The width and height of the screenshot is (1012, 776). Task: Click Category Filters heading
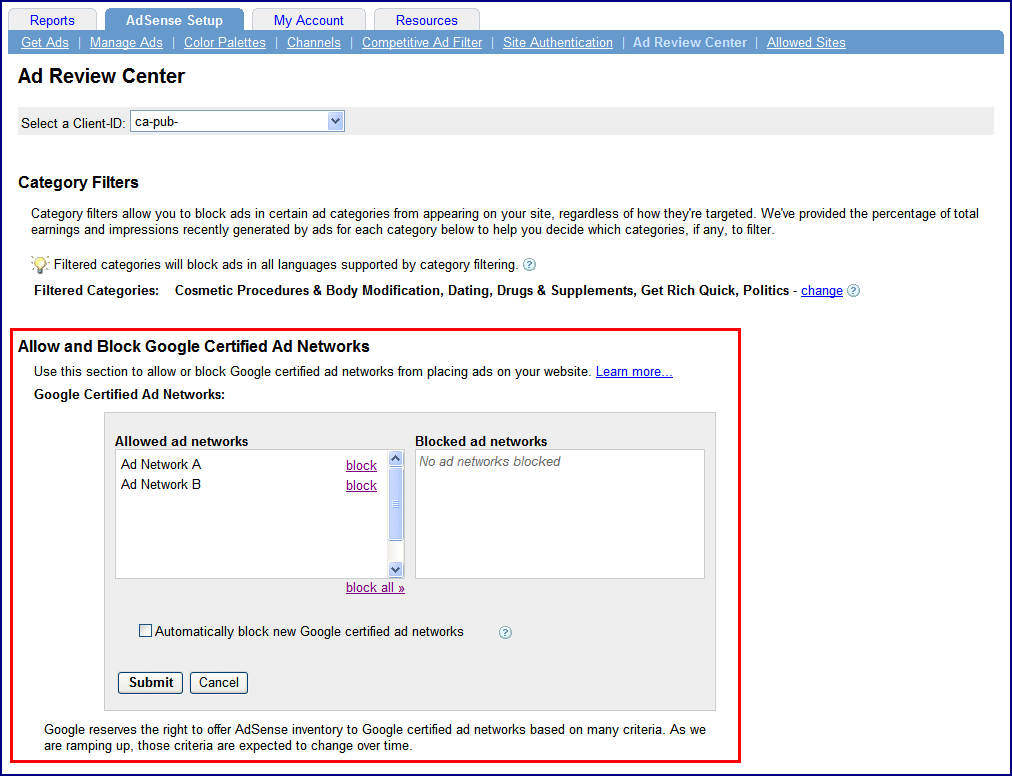(78, 183)
